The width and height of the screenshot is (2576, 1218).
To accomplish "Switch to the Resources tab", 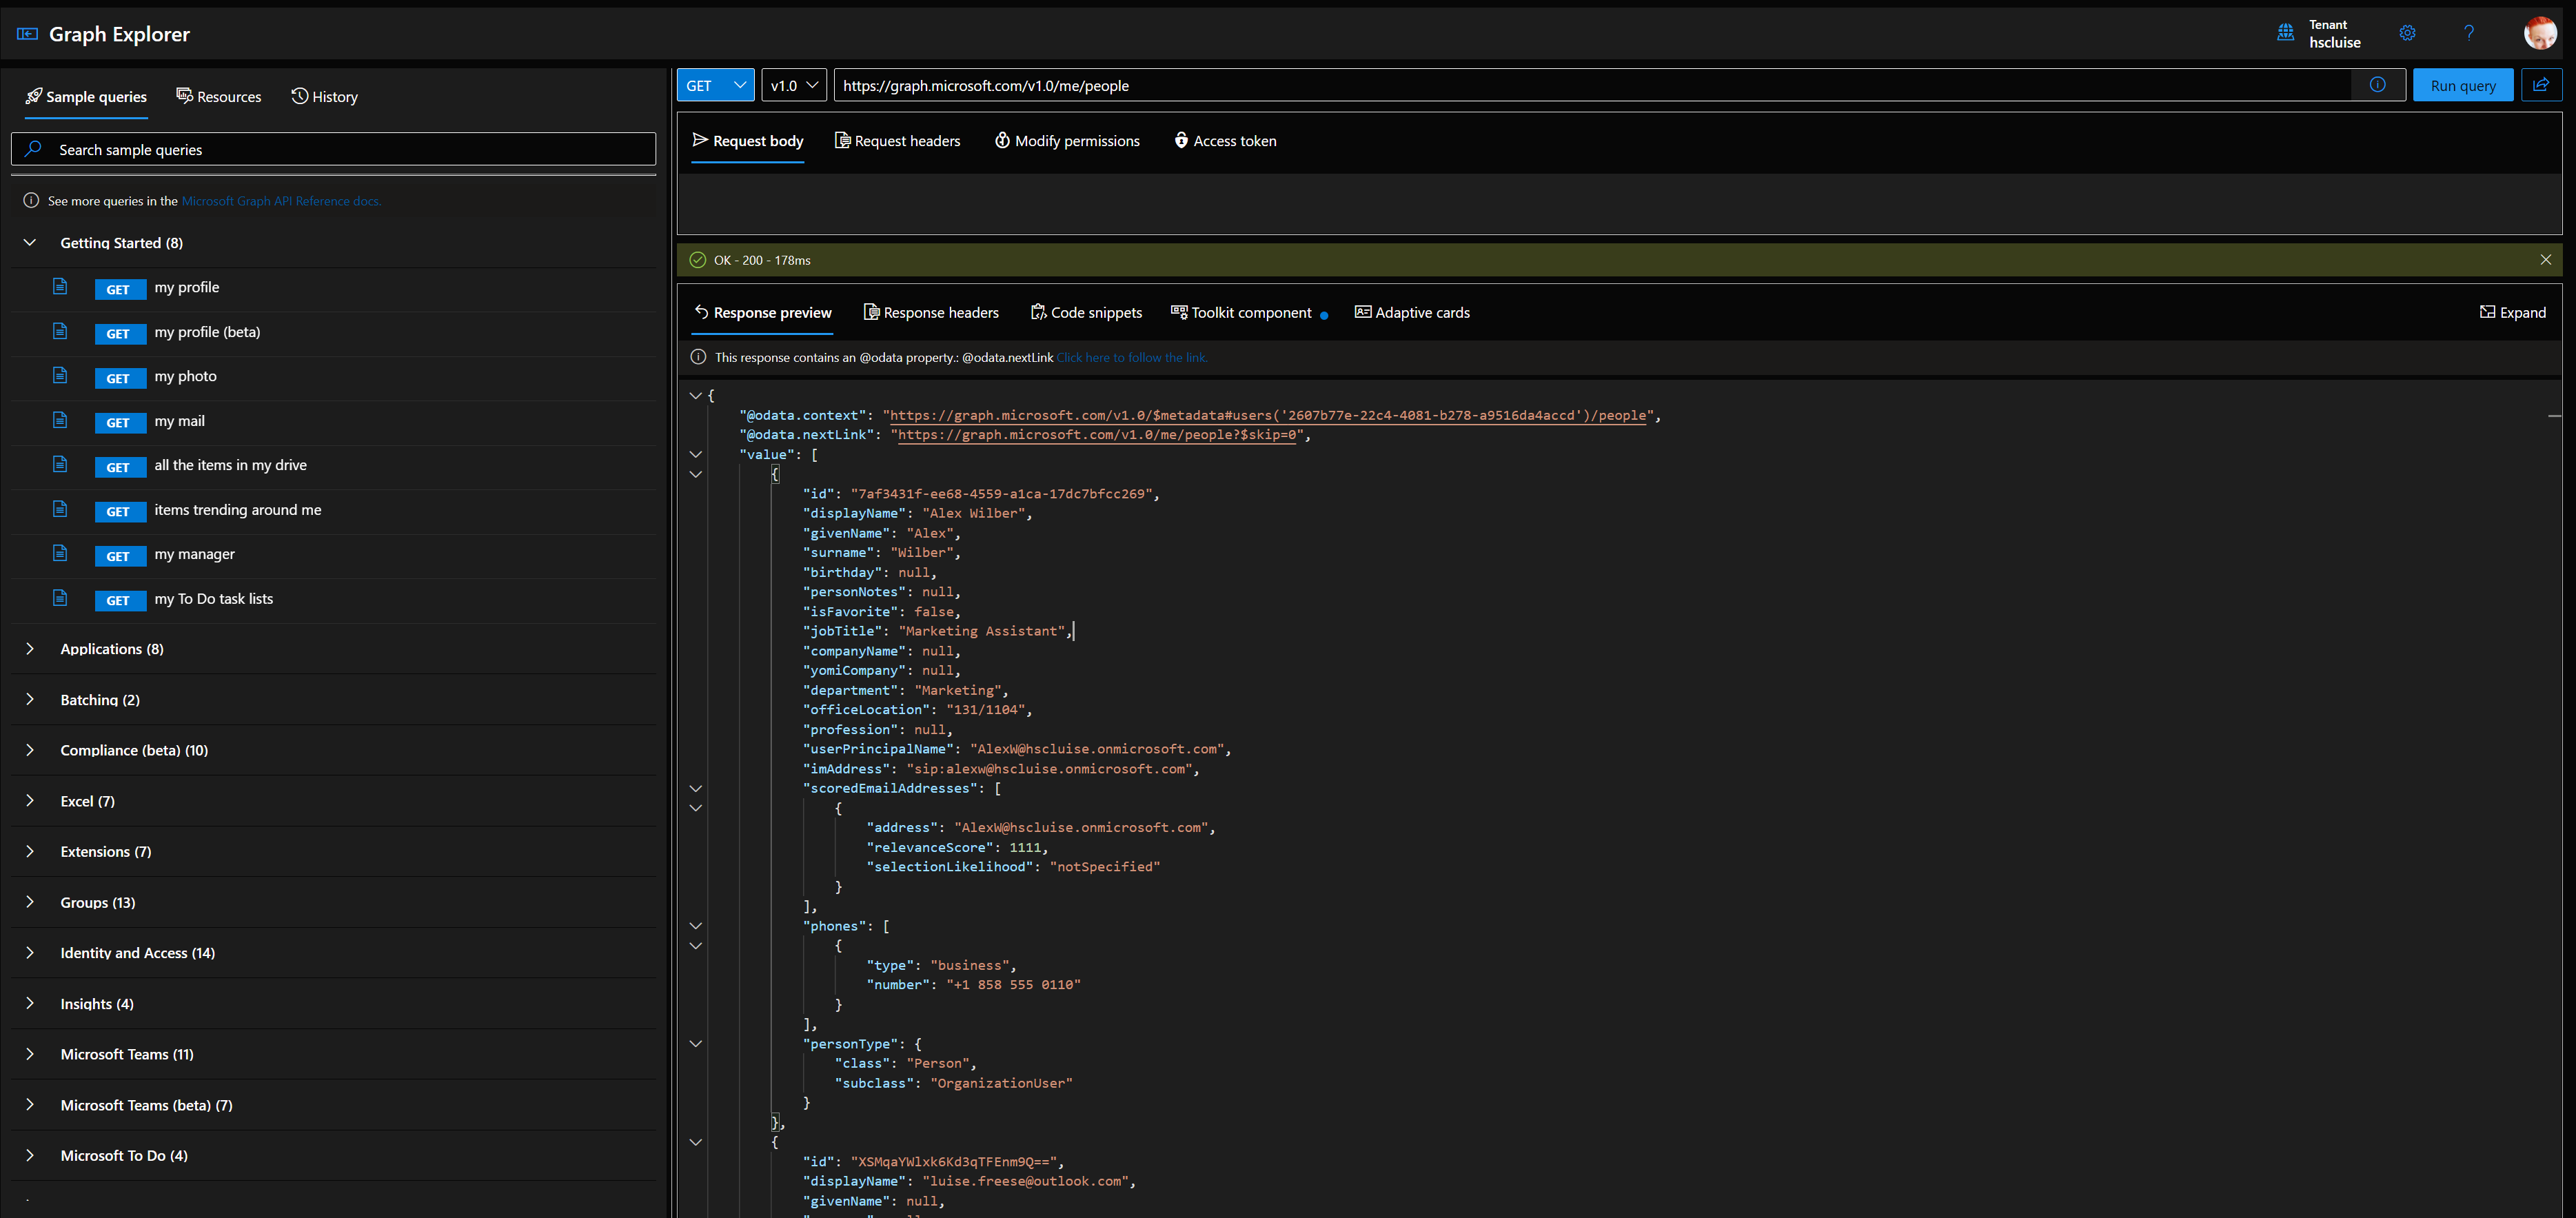I will 219,97.
